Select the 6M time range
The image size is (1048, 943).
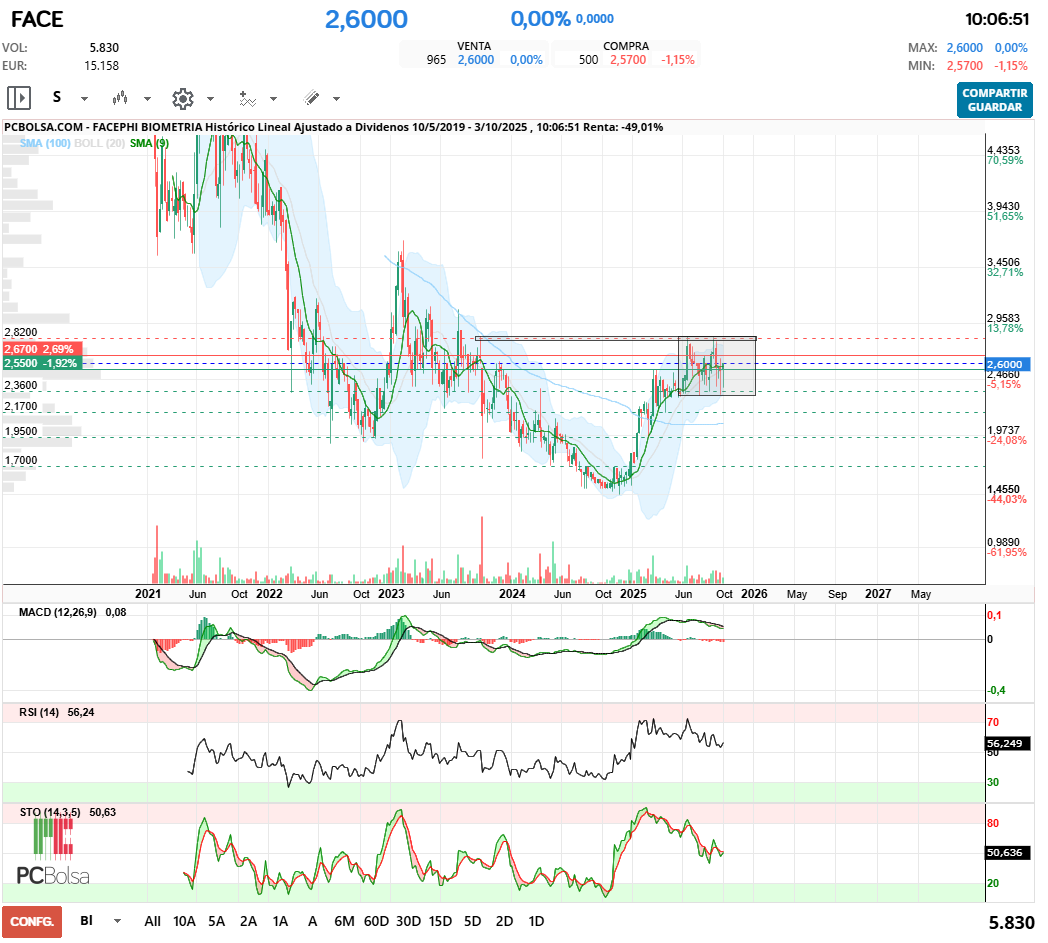coord(344,921)
